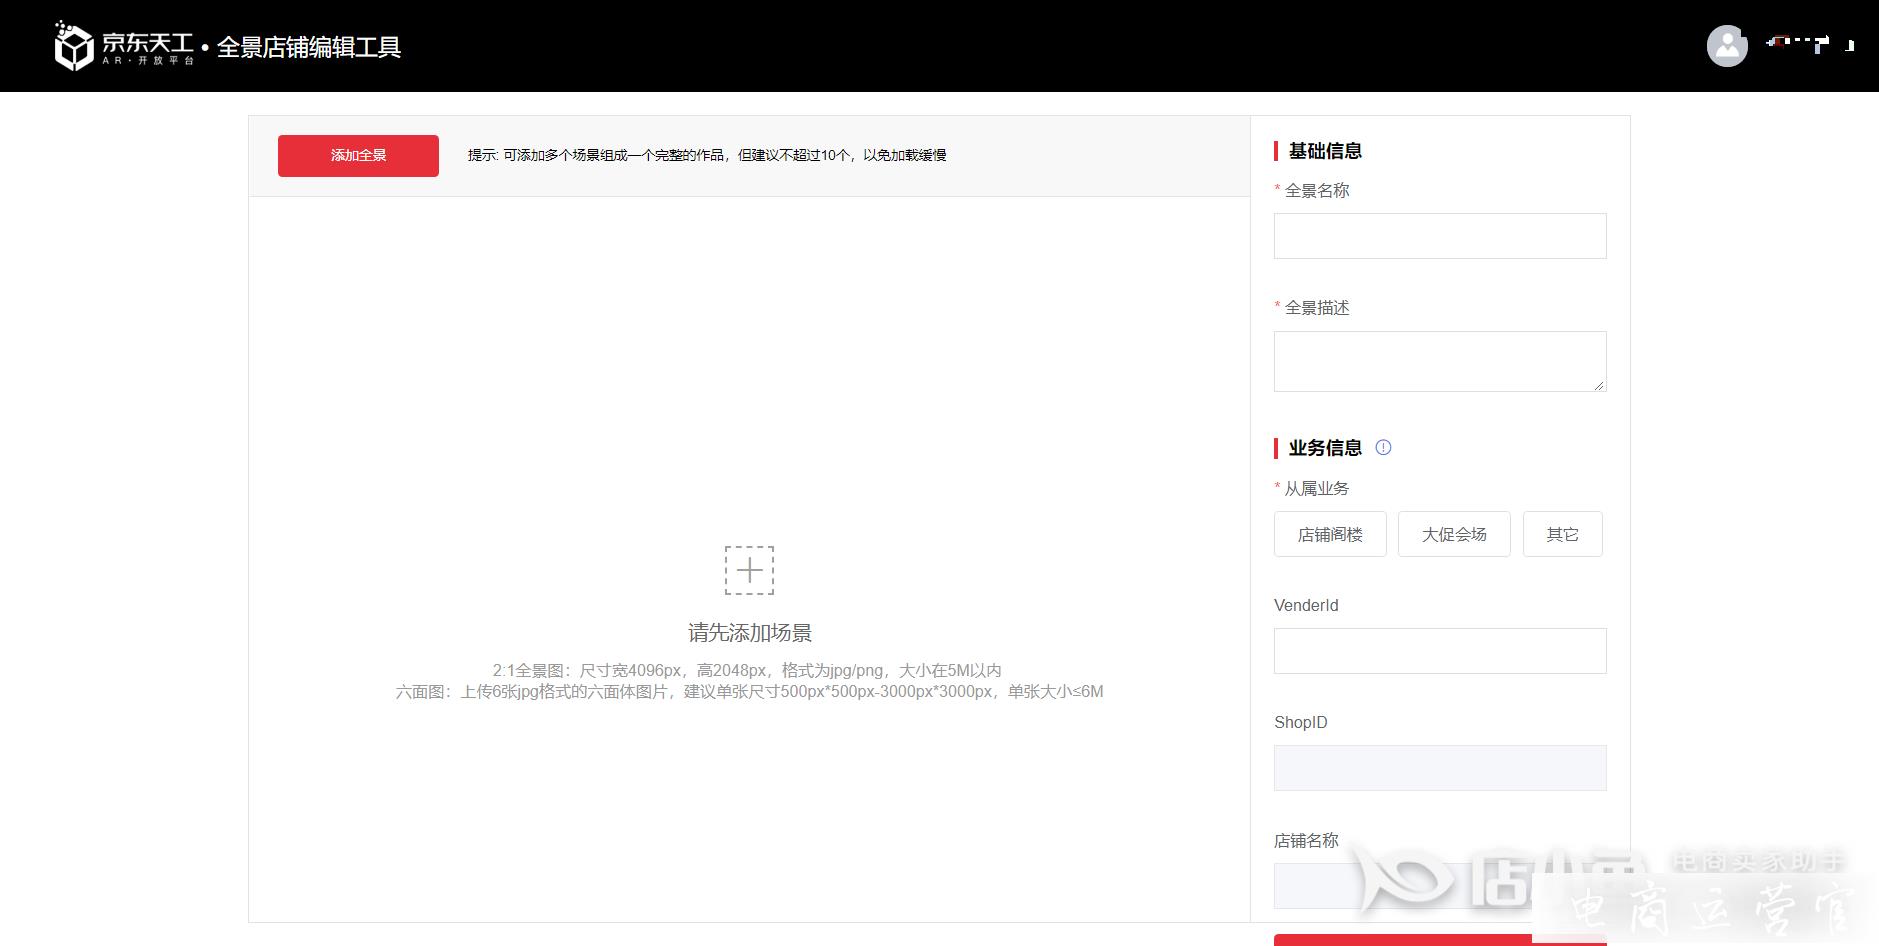This screenshot has height=946, width=1879.
Task: Focus the 全景描述 text area
Action: pos(1440,361)
